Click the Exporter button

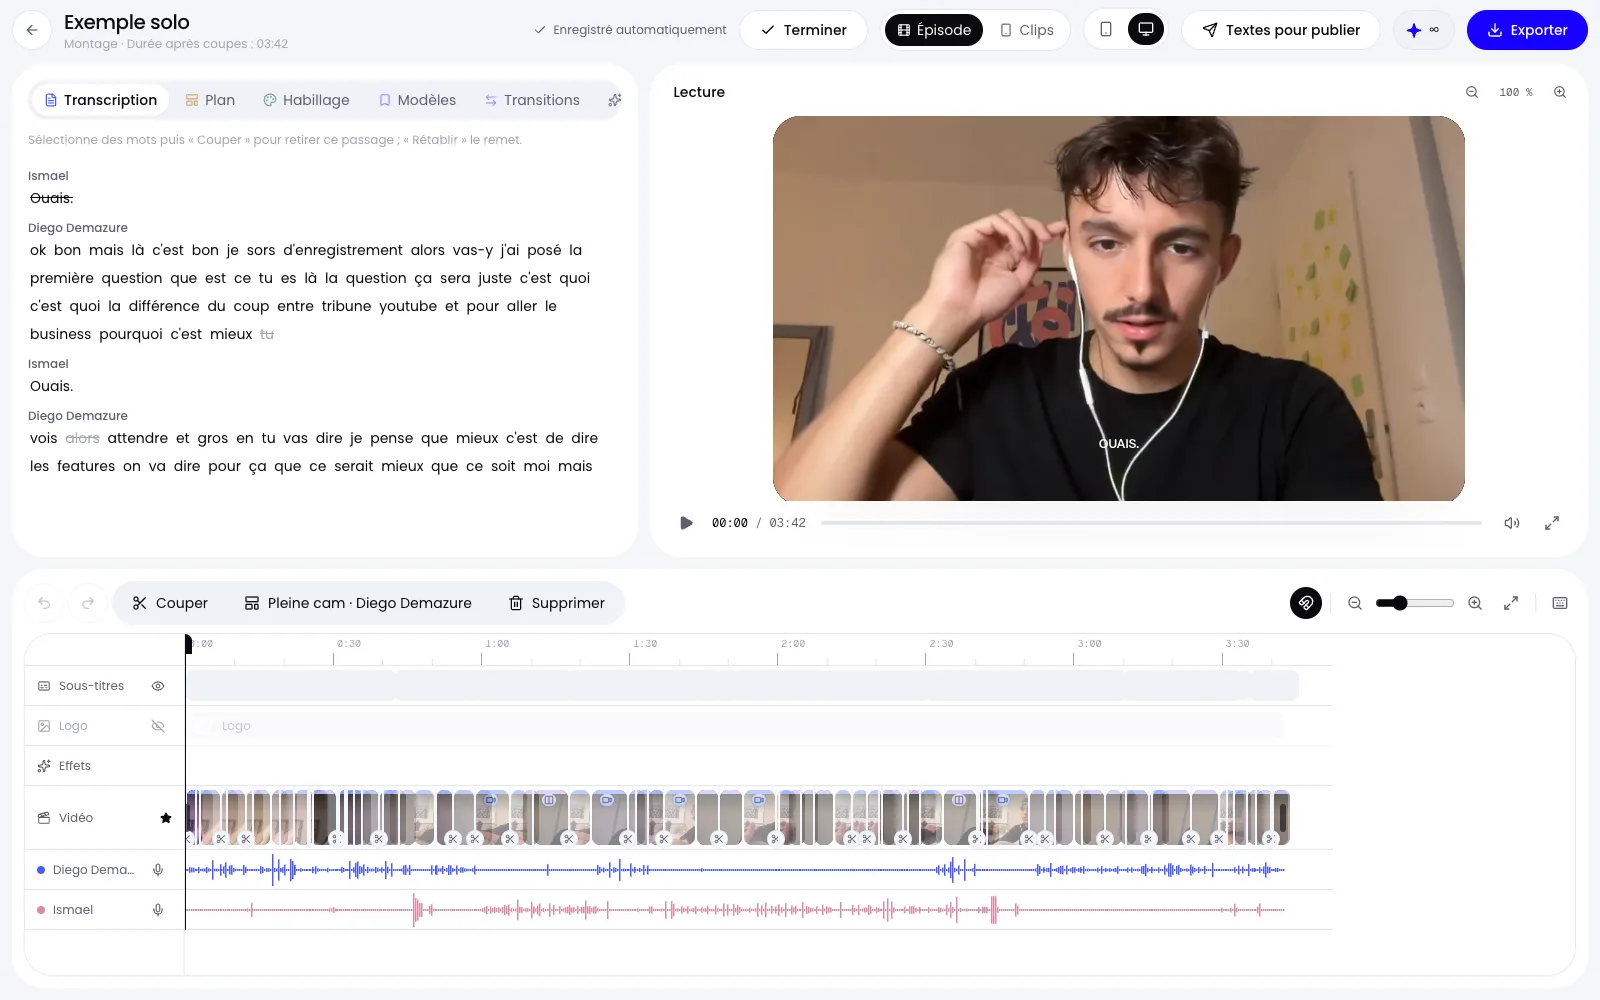[1527, 30]
